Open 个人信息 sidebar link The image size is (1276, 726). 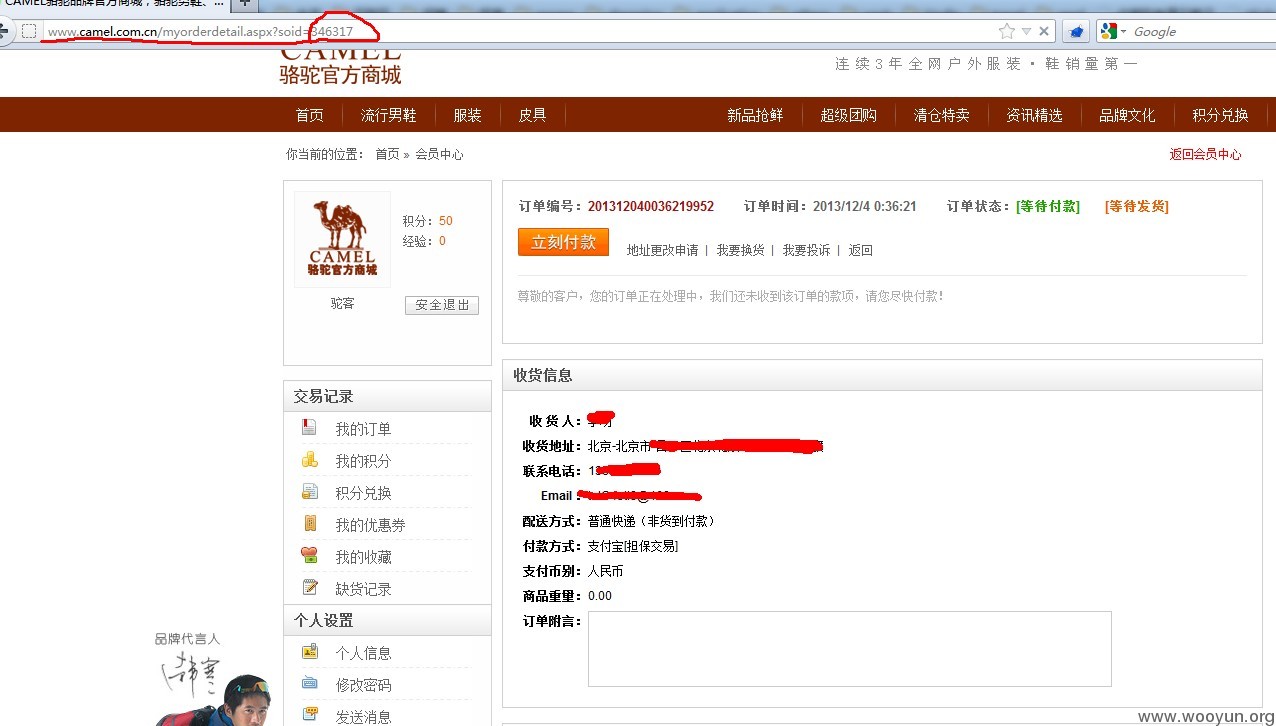click(363, 653)
